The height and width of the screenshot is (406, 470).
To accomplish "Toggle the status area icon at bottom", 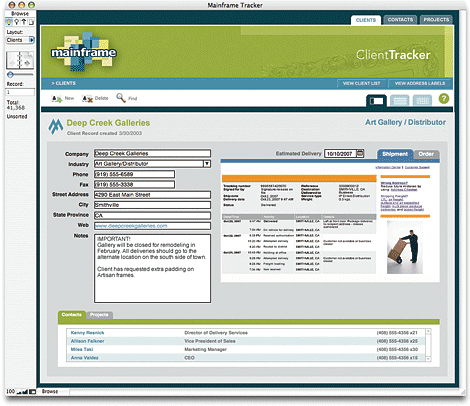I will coord(32,392).
